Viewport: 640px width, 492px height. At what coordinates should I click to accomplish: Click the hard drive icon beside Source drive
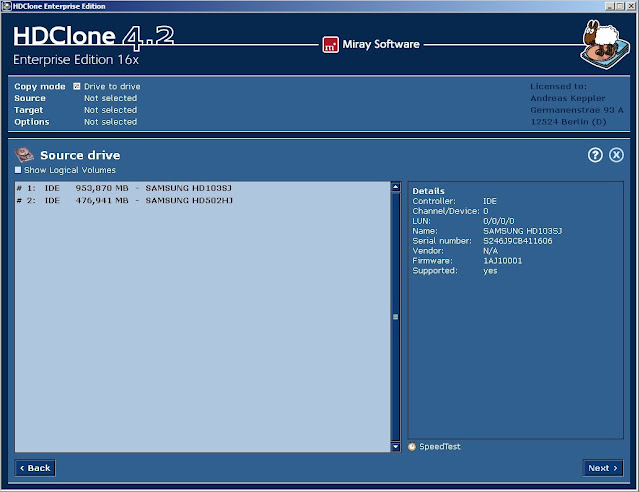(24, 155)
